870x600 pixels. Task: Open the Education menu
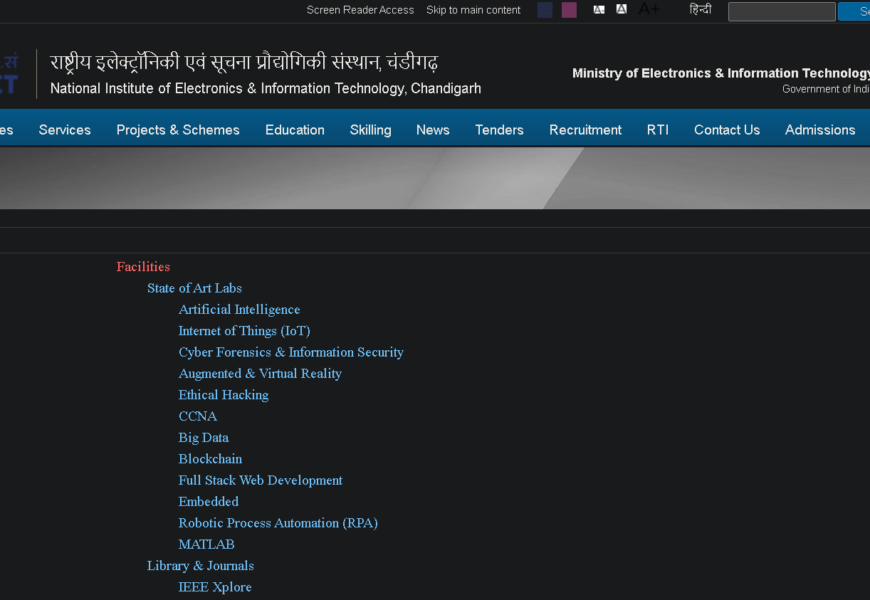click(x=295, y=130)
